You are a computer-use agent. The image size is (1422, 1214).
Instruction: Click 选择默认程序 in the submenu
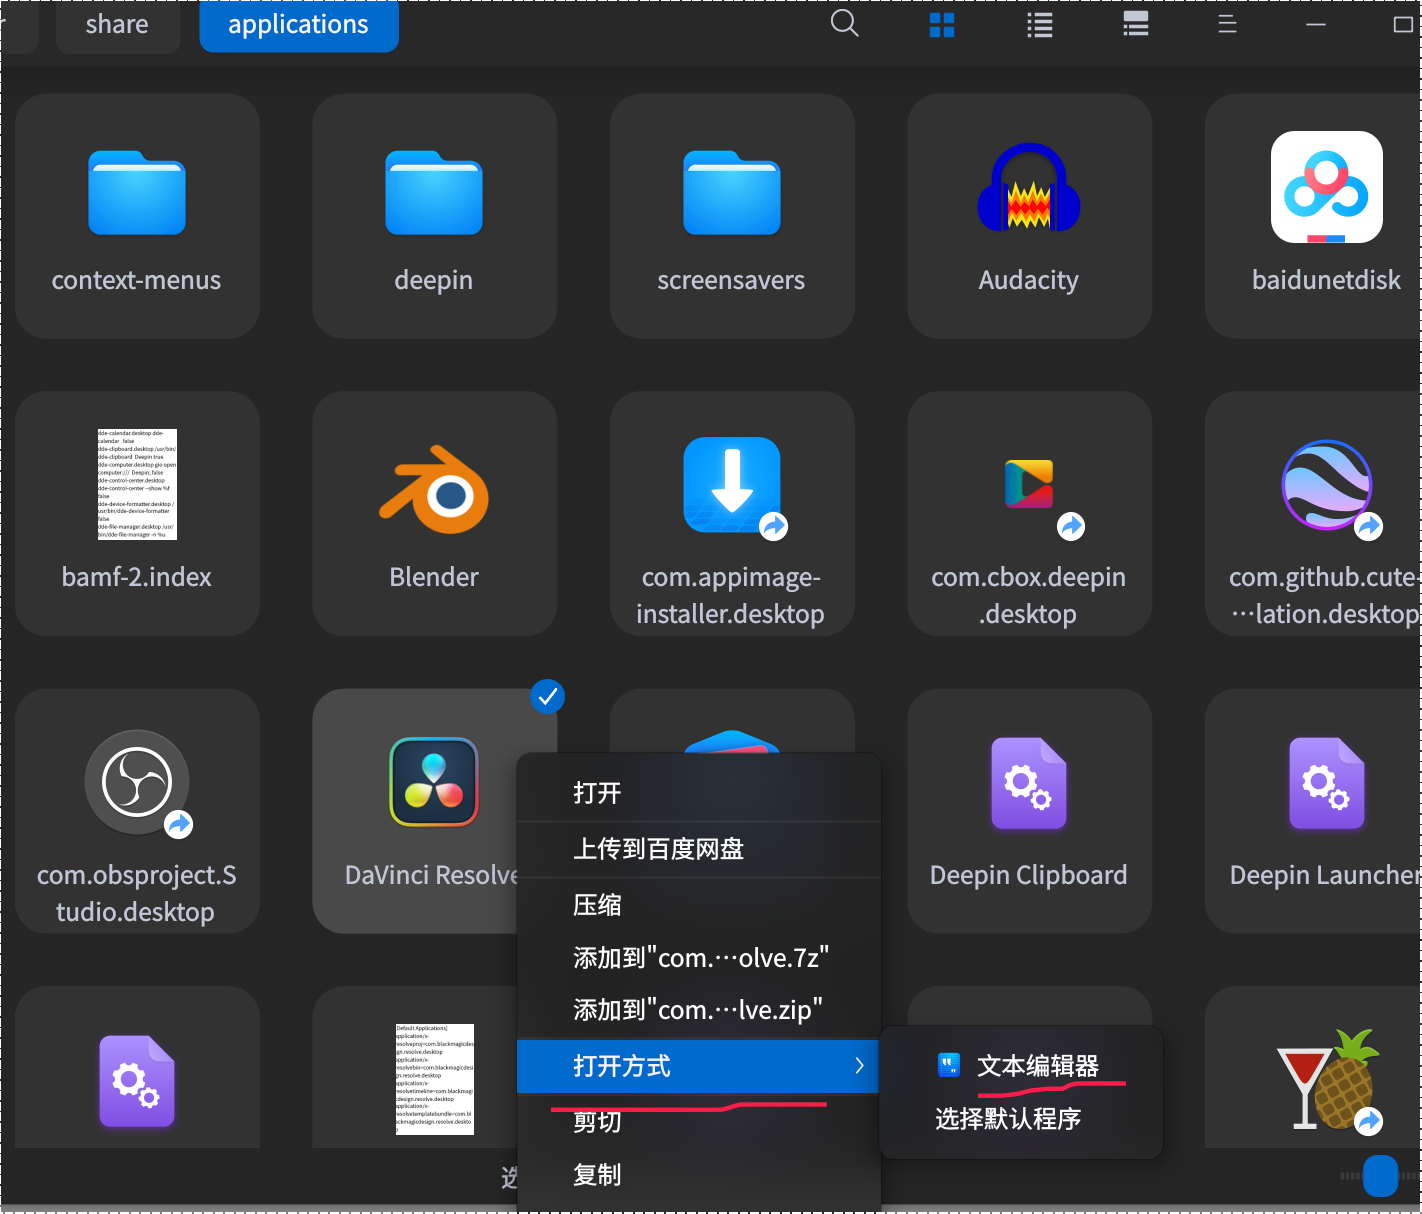pos(1007,1119)
